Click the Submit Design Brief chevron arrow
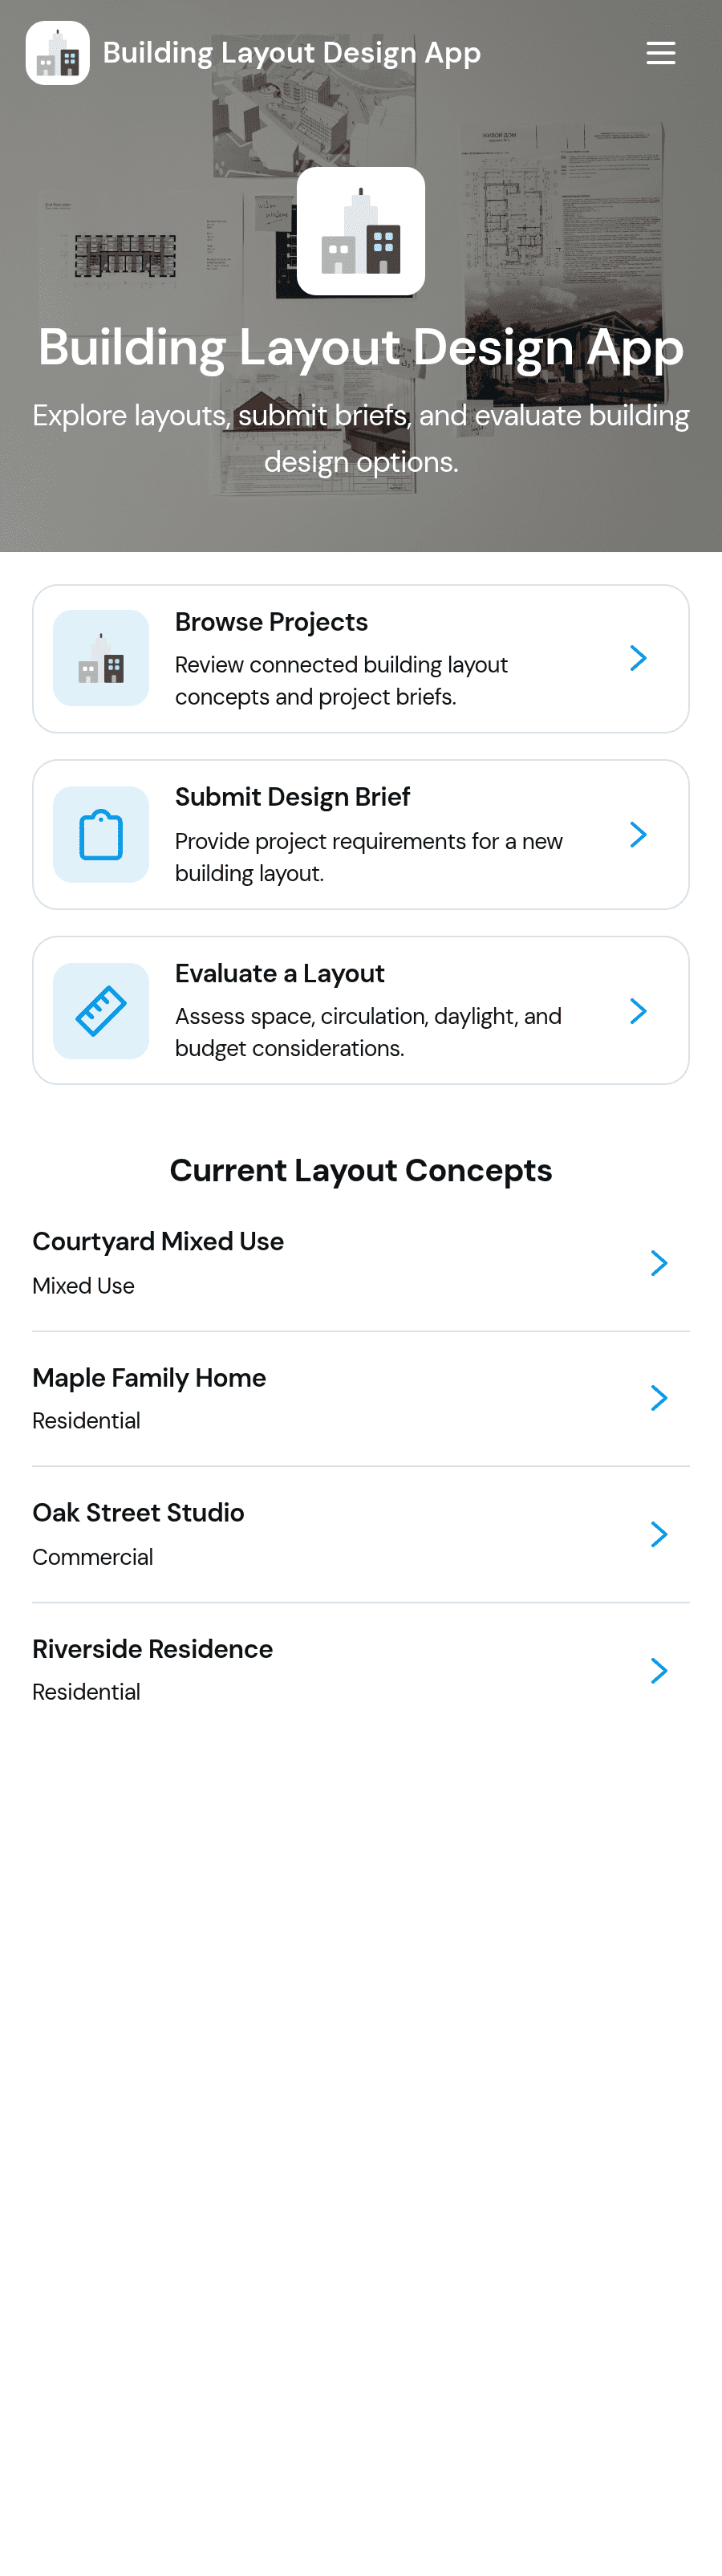 coord(638,835)
